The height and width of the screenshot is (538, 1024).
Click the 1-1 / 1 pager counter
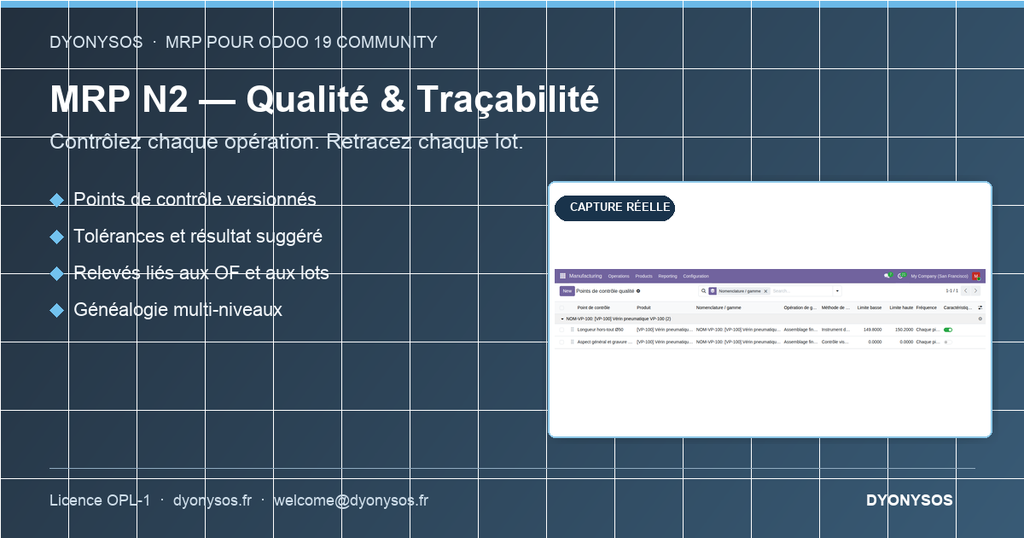tap(952, 291)
